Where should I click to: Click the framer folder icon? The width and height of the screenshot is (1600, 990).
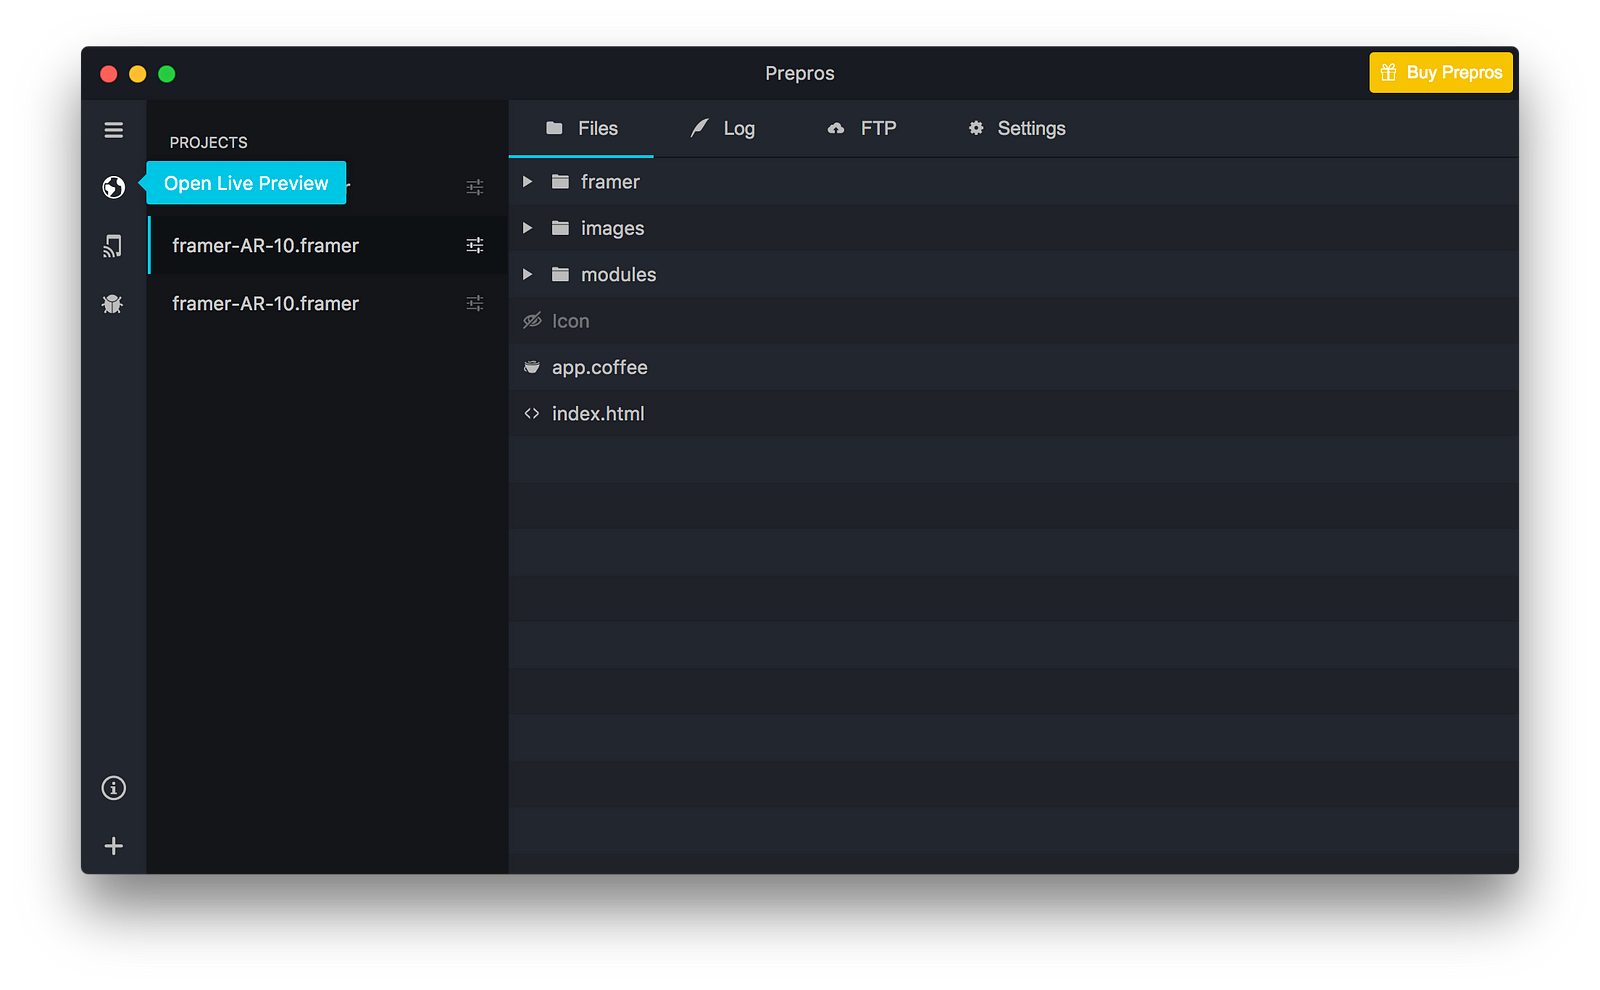[x=560, y=182]
